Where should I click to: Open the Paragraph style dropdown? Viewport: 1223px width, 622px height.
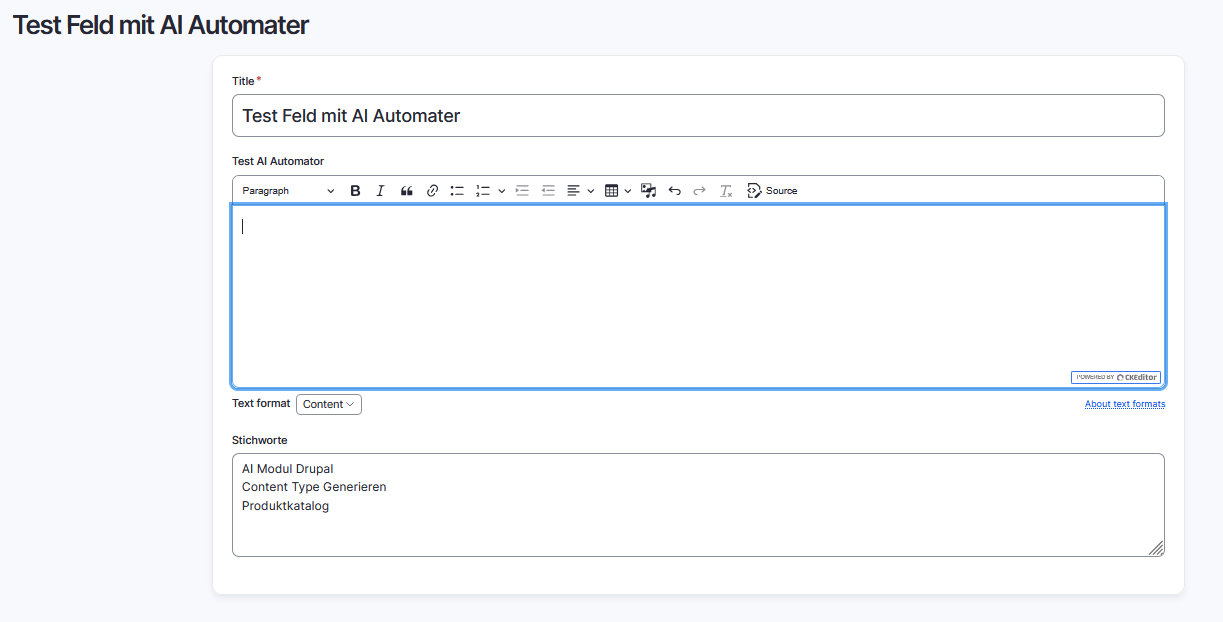pos(287,190)
